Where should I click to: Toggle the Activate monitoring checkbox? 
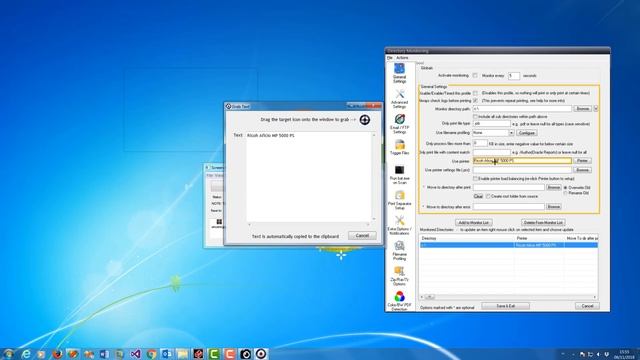(475, 76)
